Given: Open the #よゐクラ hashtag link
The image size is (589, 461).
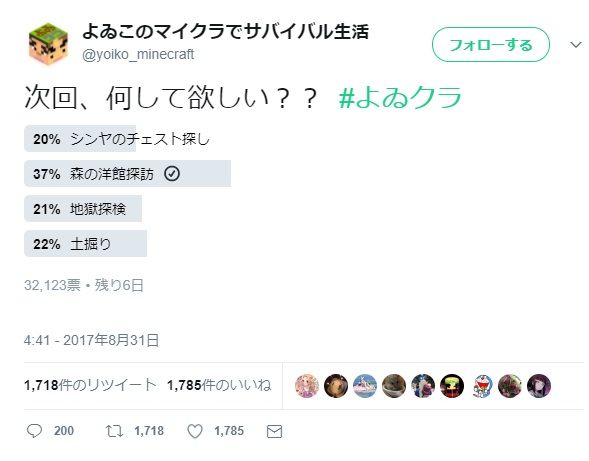Looking at the screenshot, I should pos(400,97).
